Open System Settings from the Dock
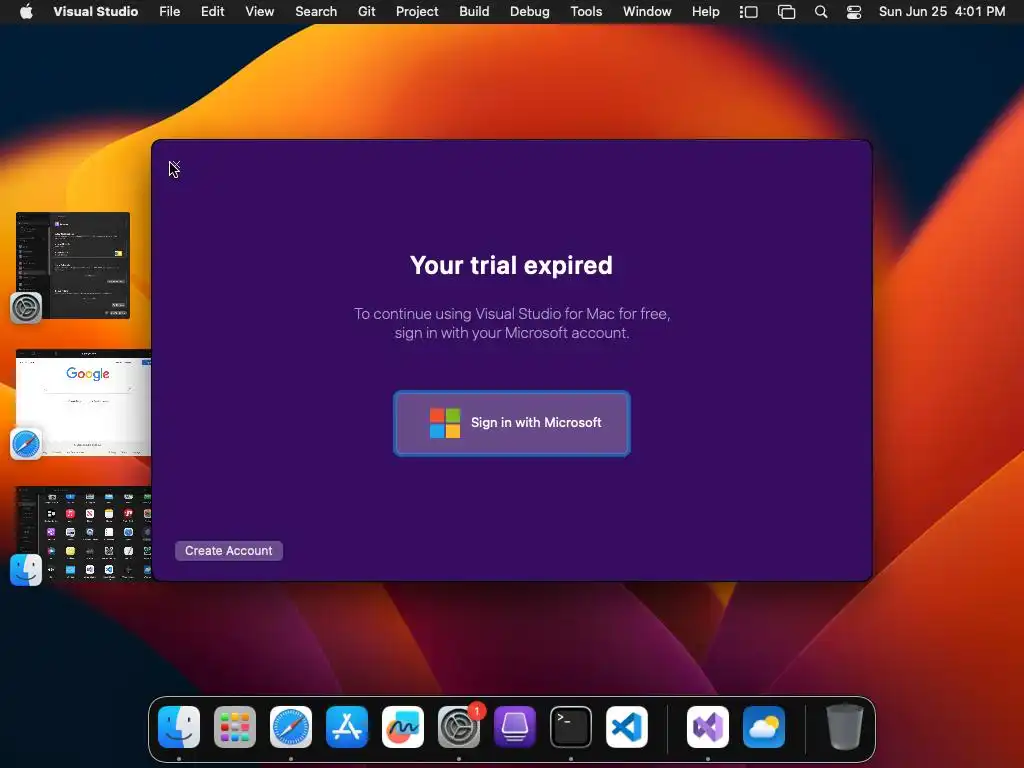This screenshot has width=1024, height=768. coord(459,727)
